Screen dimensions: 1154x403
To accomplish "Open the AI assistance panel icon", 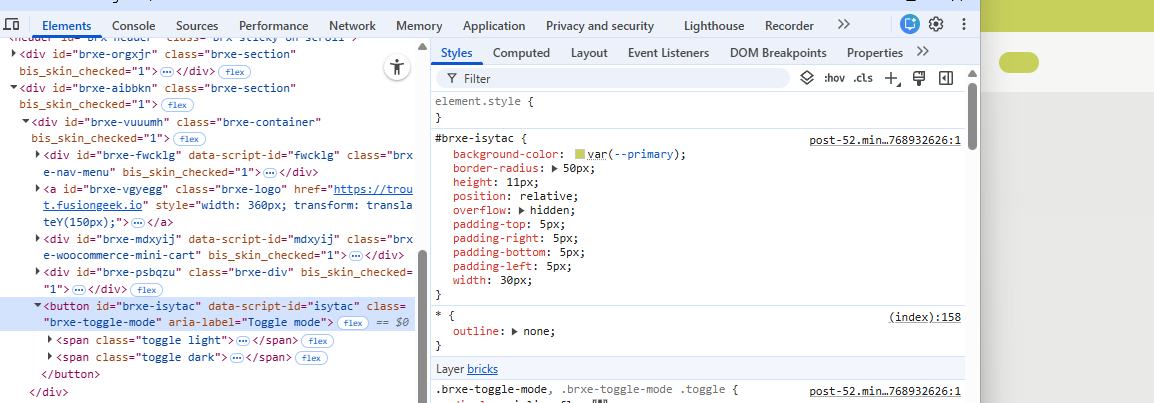I will pyautogui.click(x=909, y=25).
